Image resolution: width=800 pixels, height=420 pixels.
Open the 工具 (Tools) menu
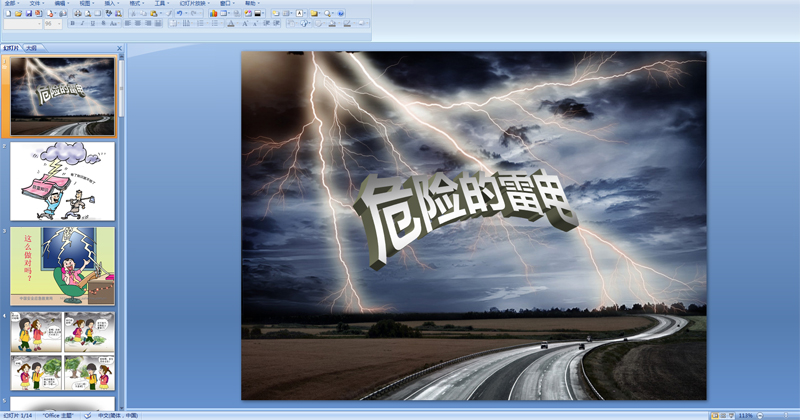[x=161, y=3]
